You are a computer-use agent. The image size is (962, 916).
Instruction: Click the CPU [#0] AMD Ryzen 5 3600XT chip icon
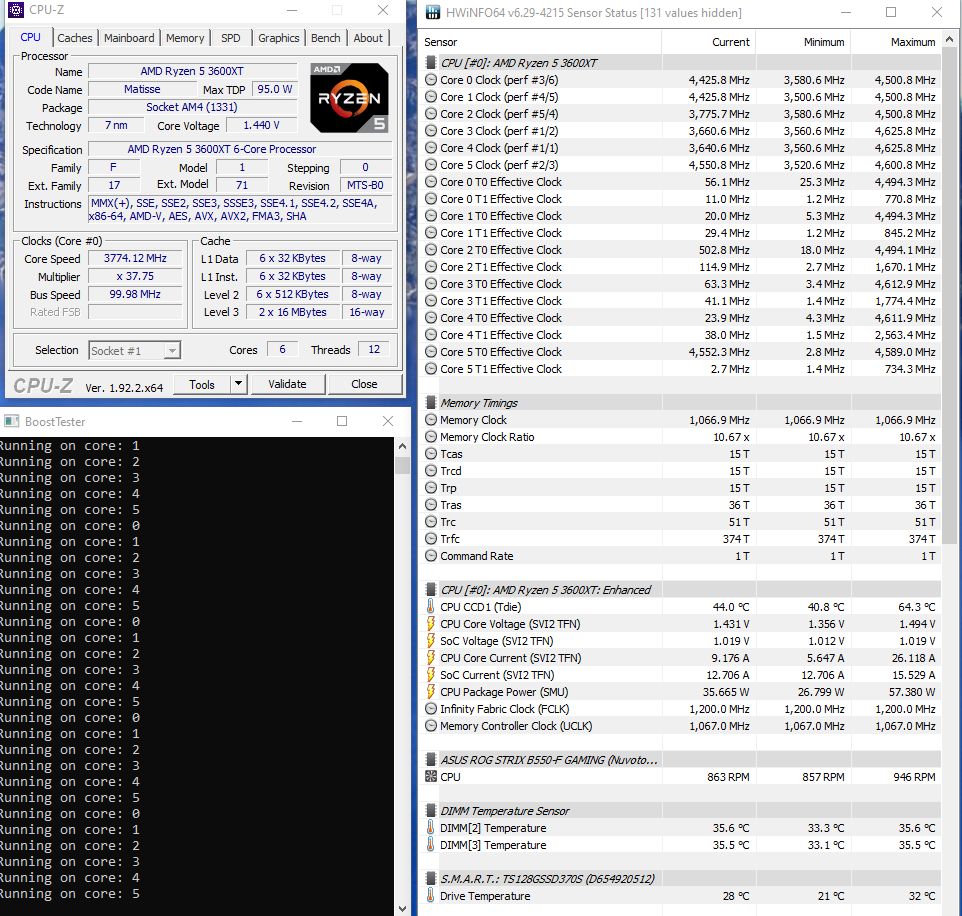[x=431, y=63]
